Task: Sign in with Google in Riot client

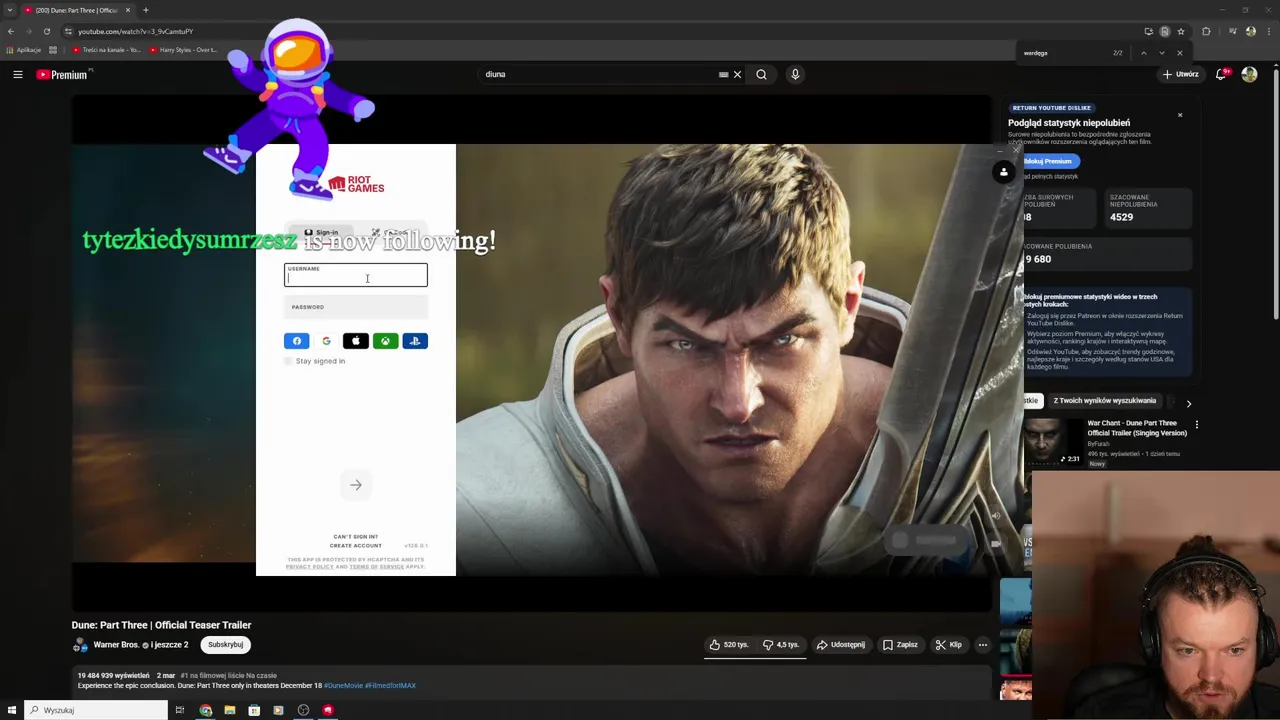Action: (x=326, y=341)
